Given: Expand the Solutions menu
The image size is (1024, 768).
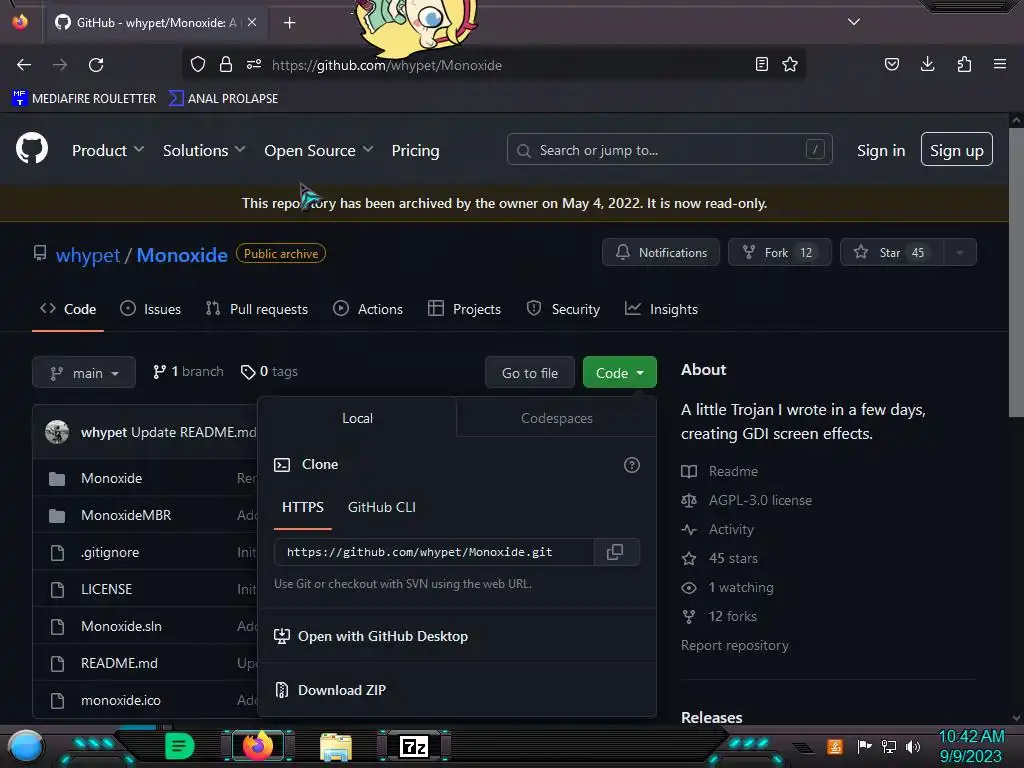Looking at the screenshot, I should pyautogui.click(x=204, y=151).
